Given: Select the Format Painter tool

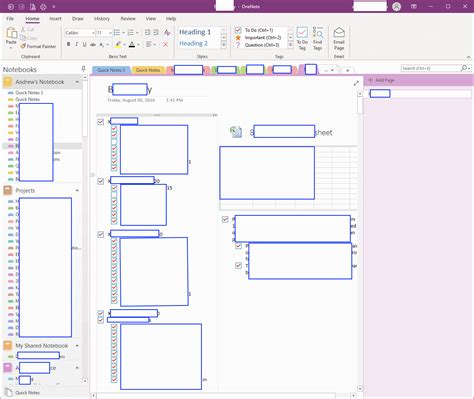Looking at the screenshot, I should (38, 46).
